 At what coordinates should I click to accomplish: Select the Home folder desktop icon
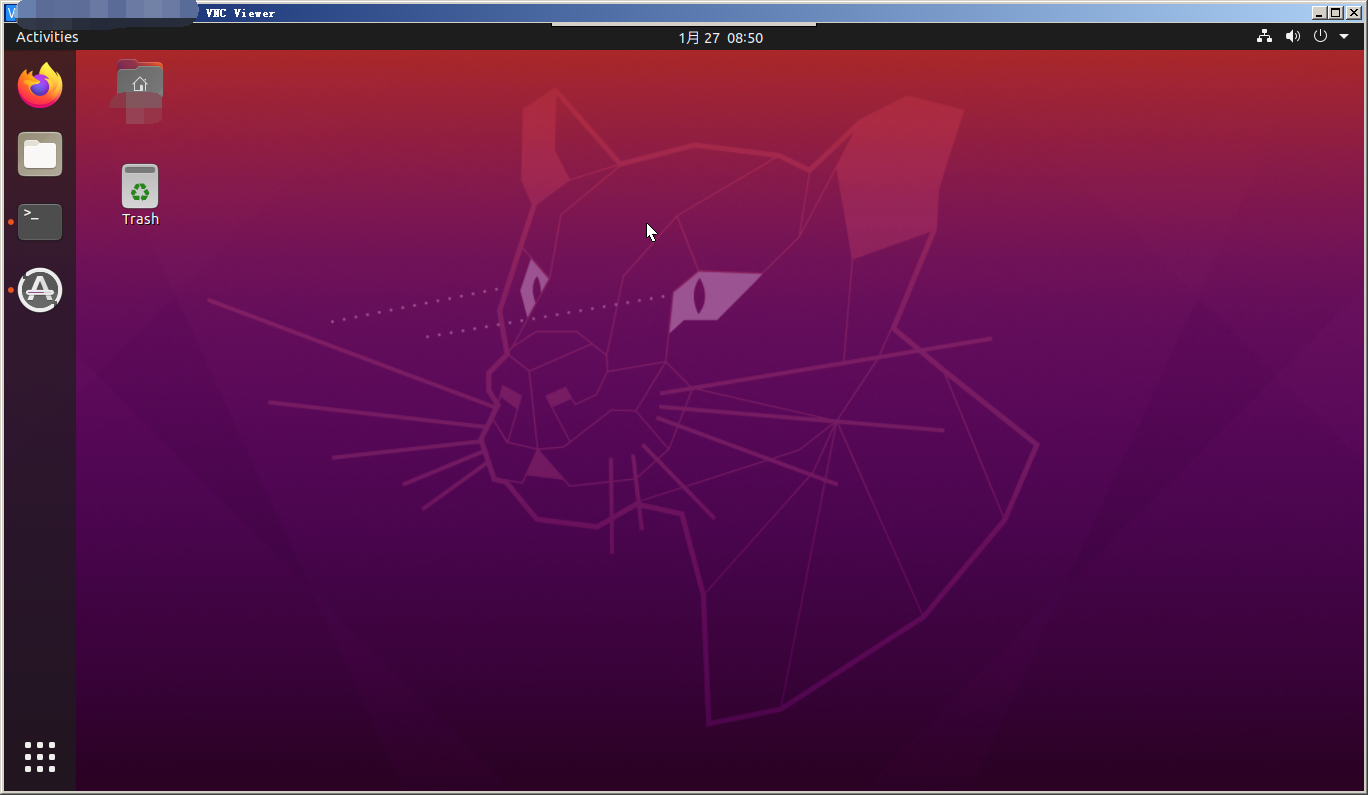coord(140,90)
